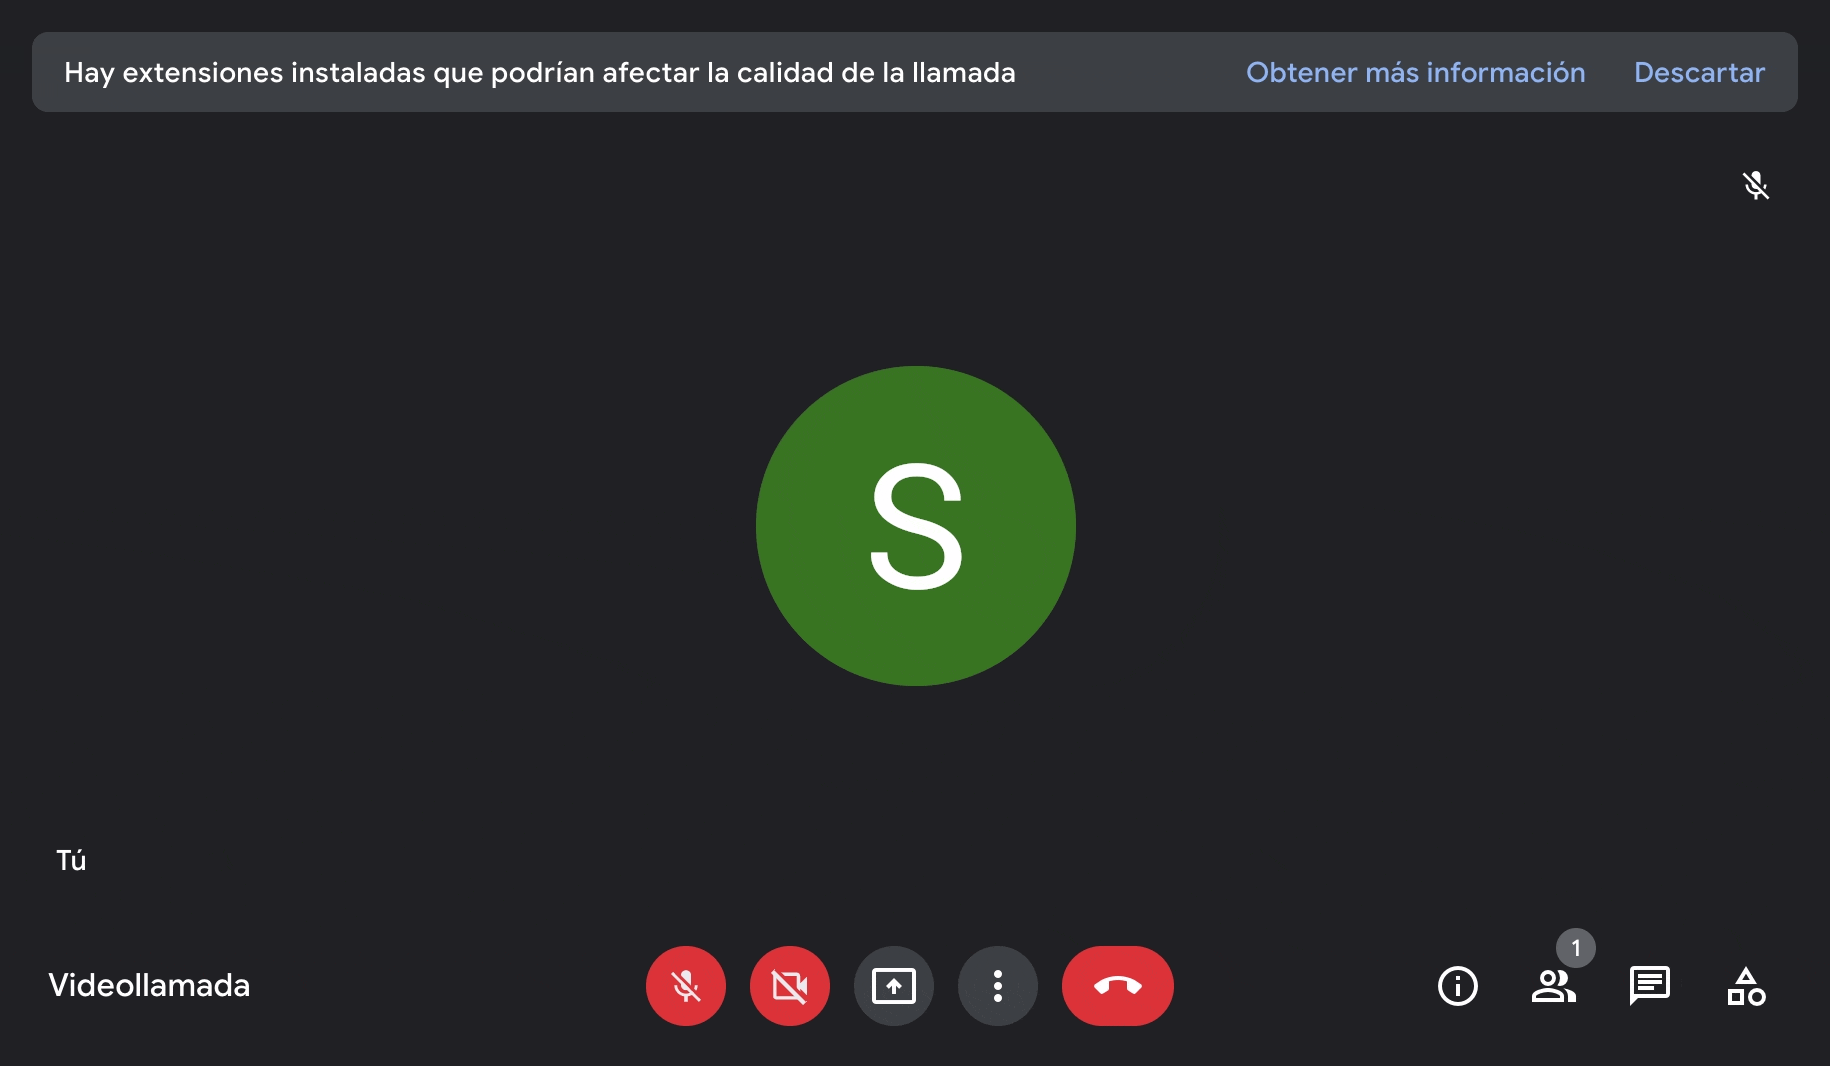Open the participants panel people icon
This screenshot has height=1066, width=1830.
point(1554,986)
